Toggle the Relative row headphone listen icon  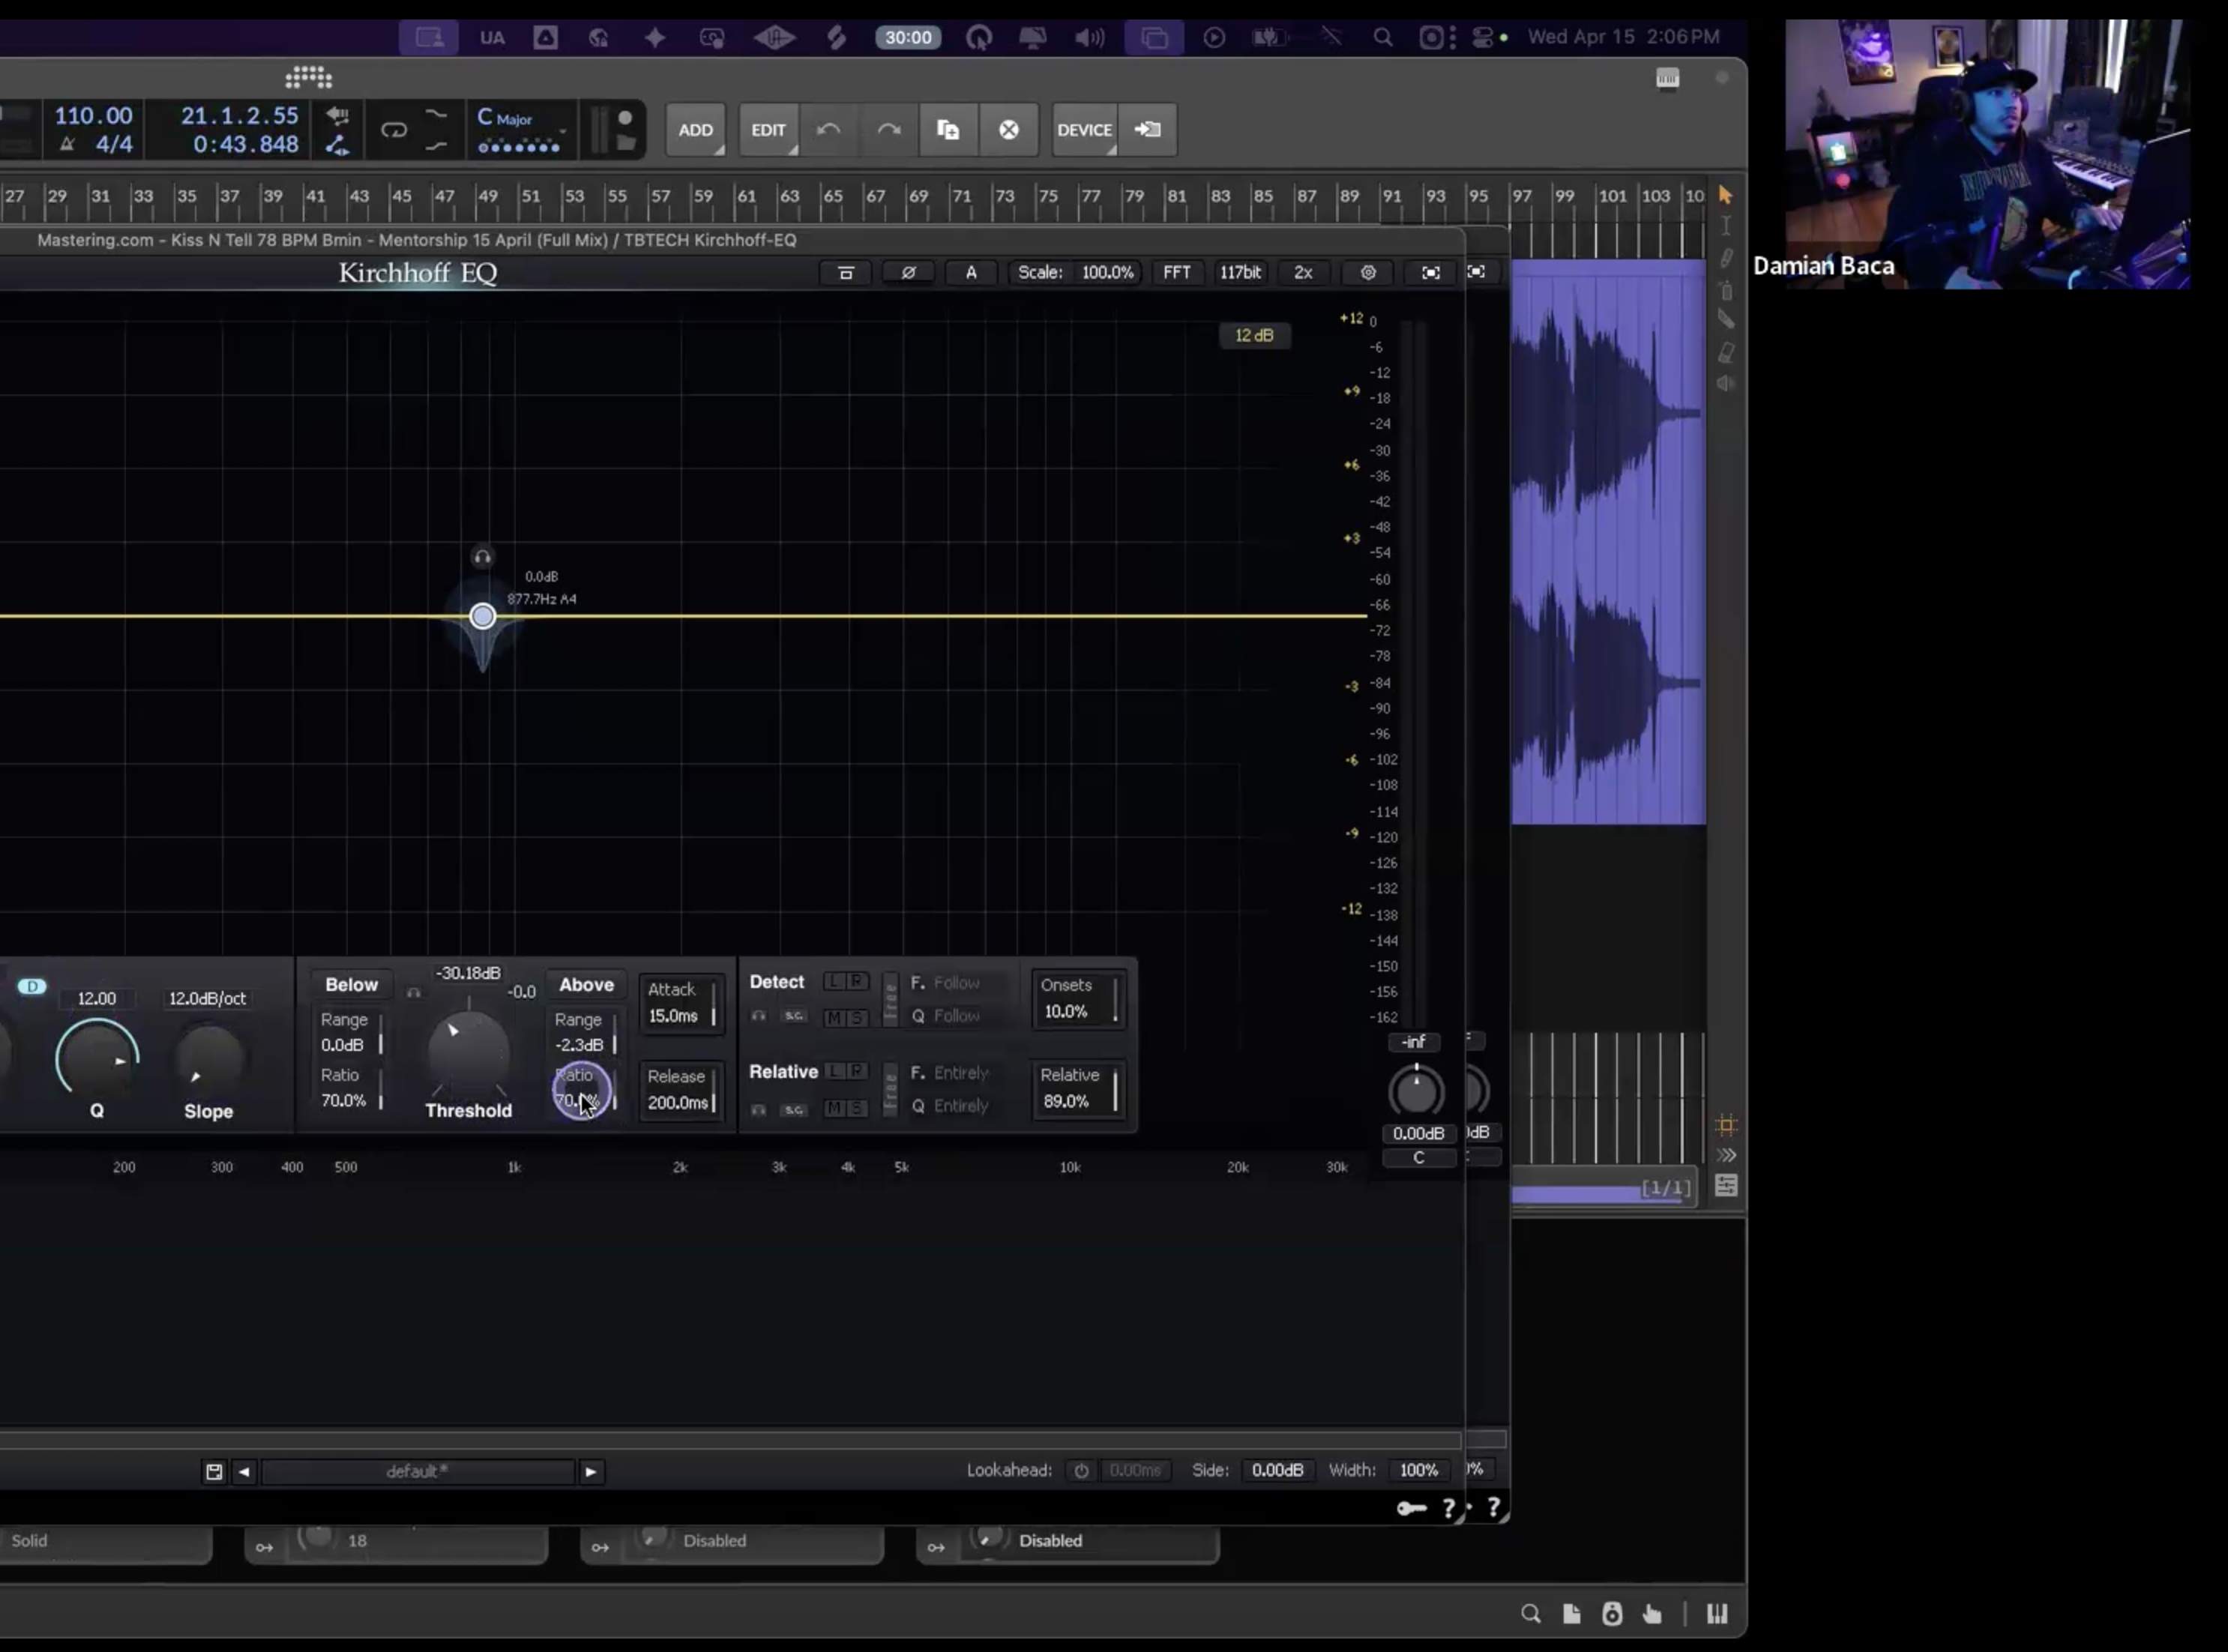tap(759, 1109)
